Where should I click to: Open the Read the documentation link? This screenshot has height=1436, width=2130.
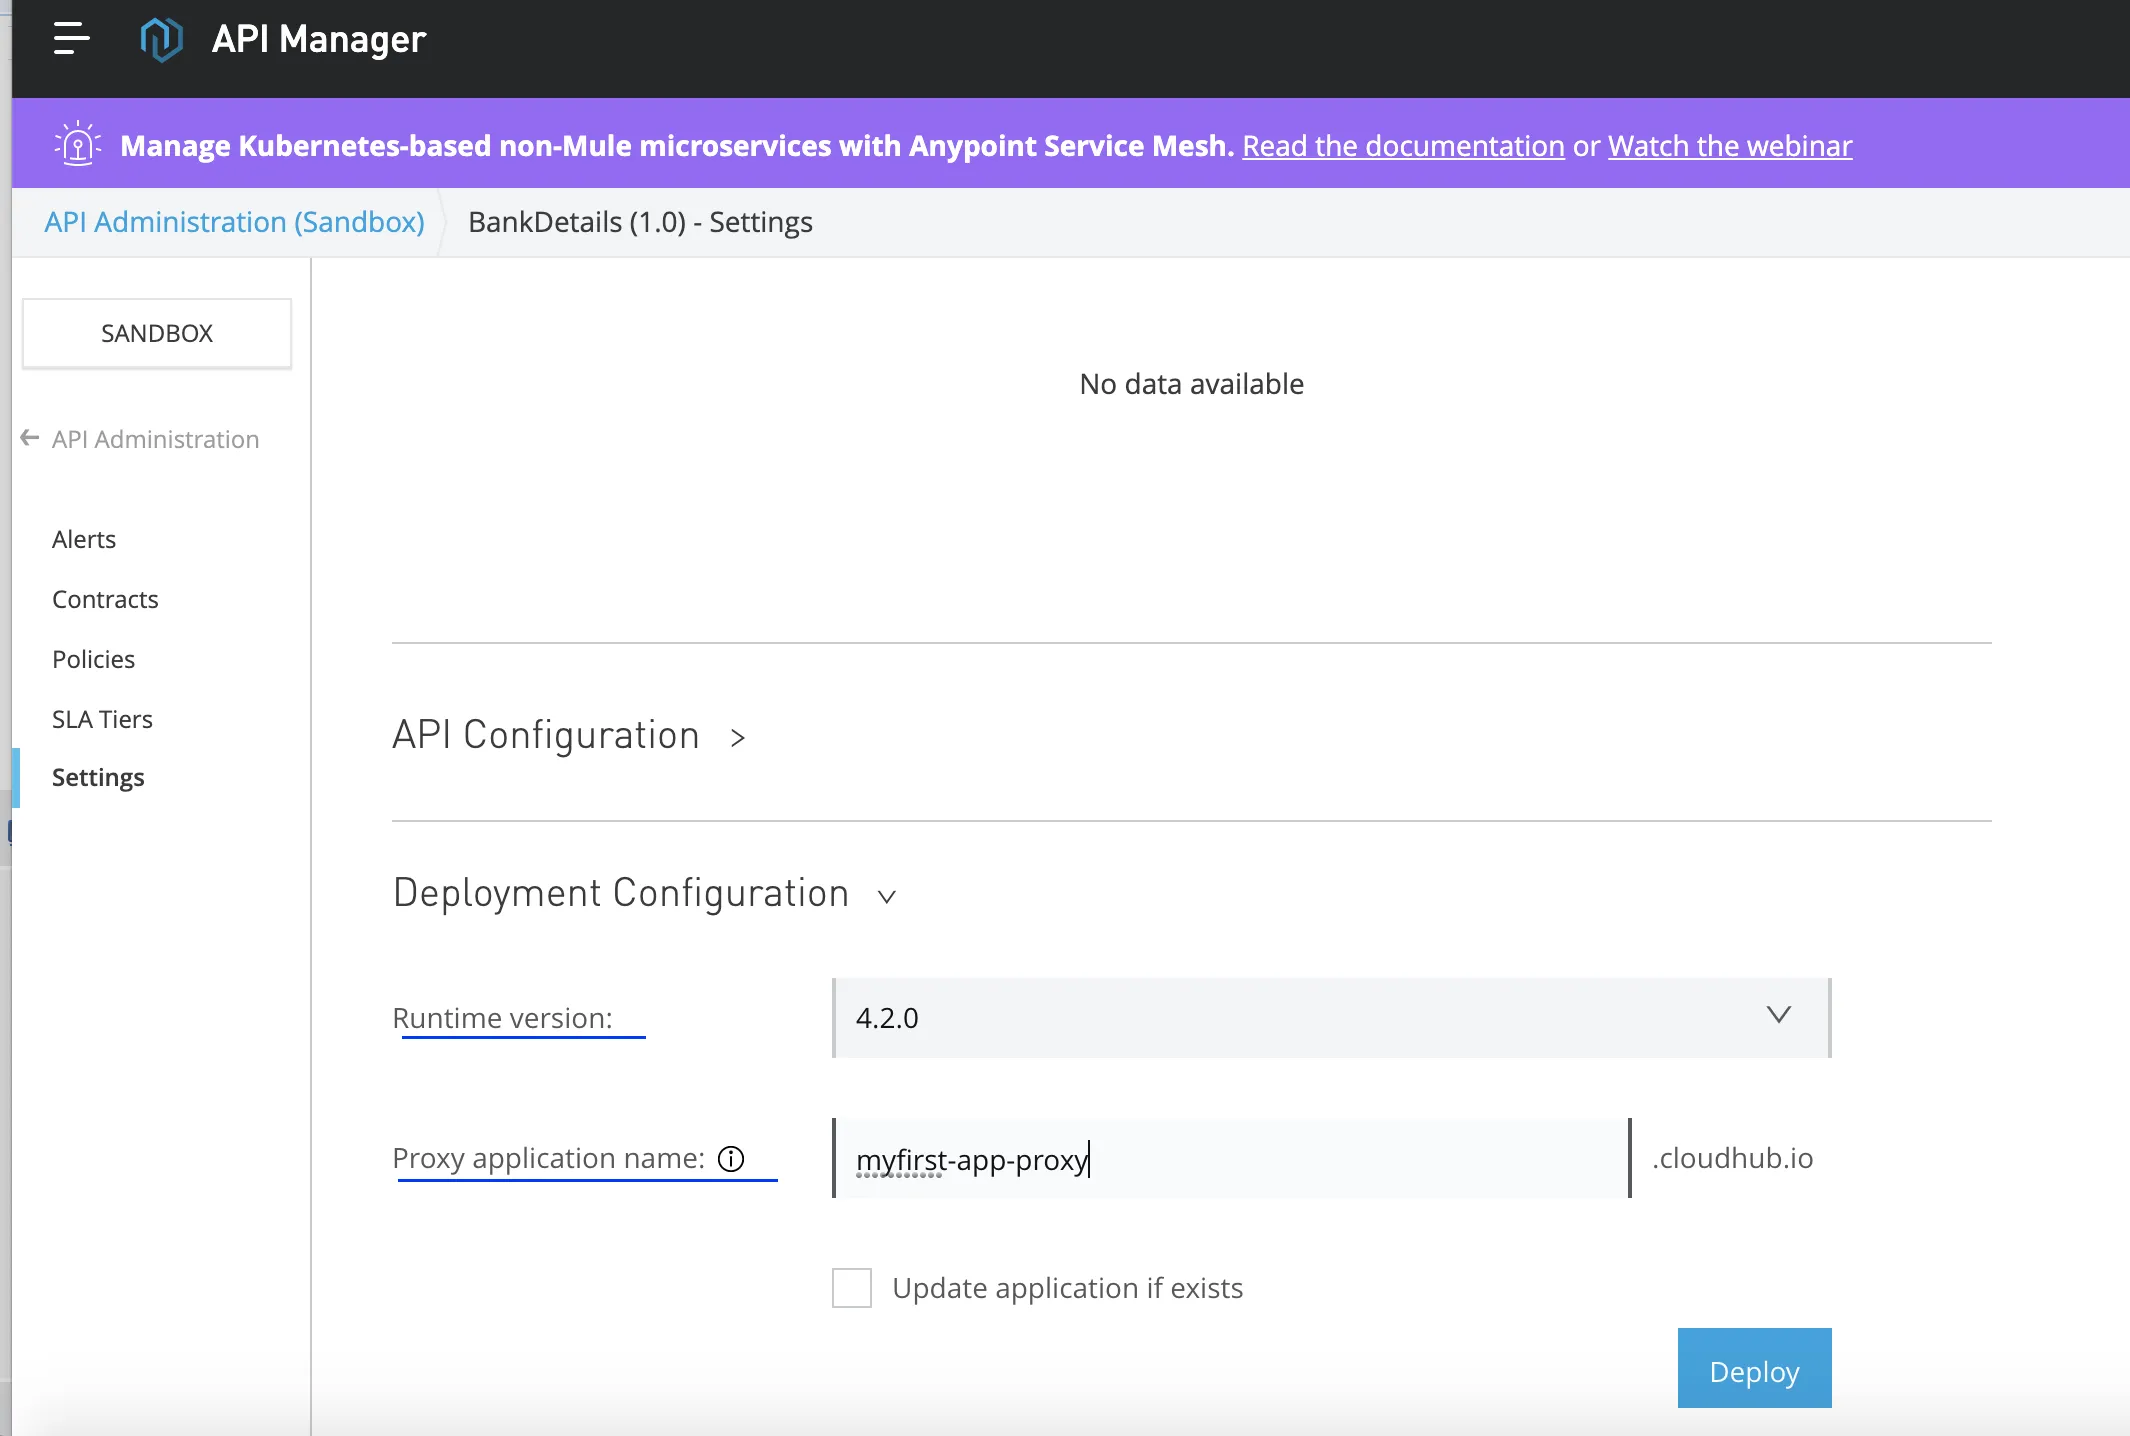pos(1403,146)
